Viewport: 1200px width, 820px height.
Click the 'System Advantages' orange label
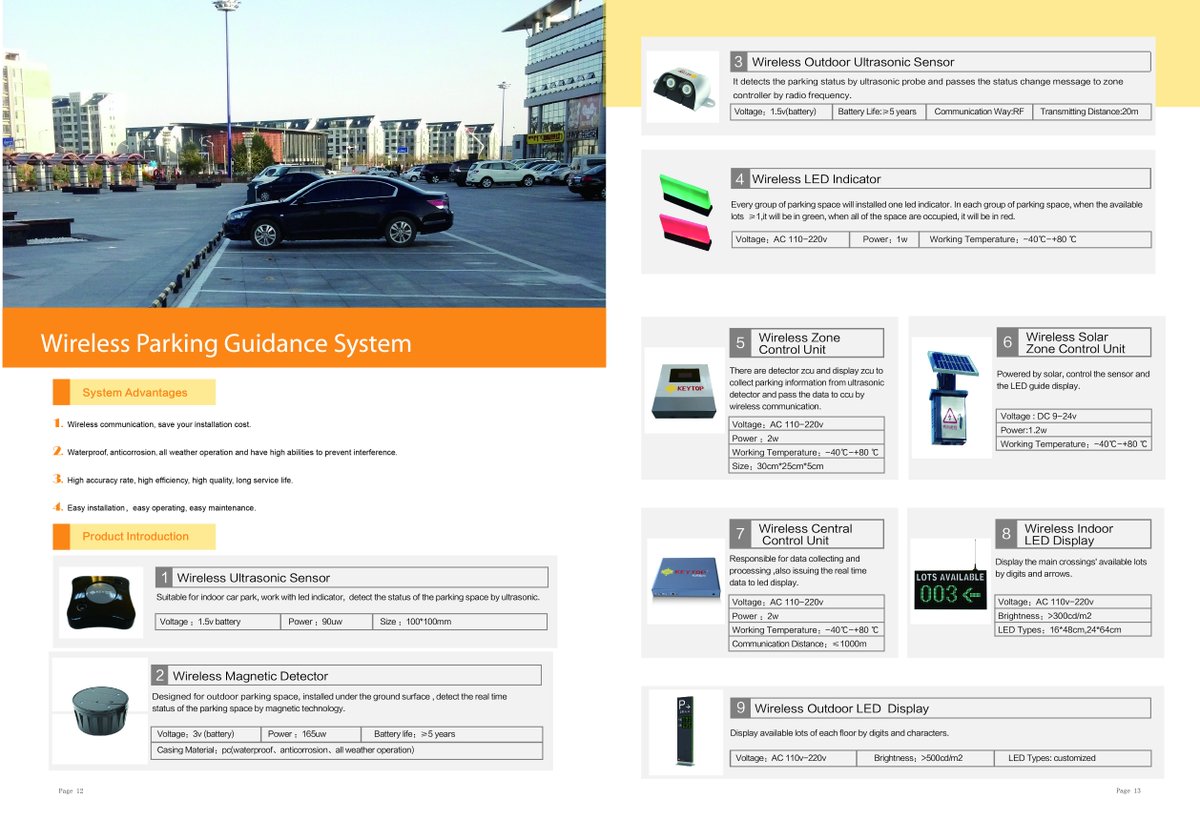[134, 393]
